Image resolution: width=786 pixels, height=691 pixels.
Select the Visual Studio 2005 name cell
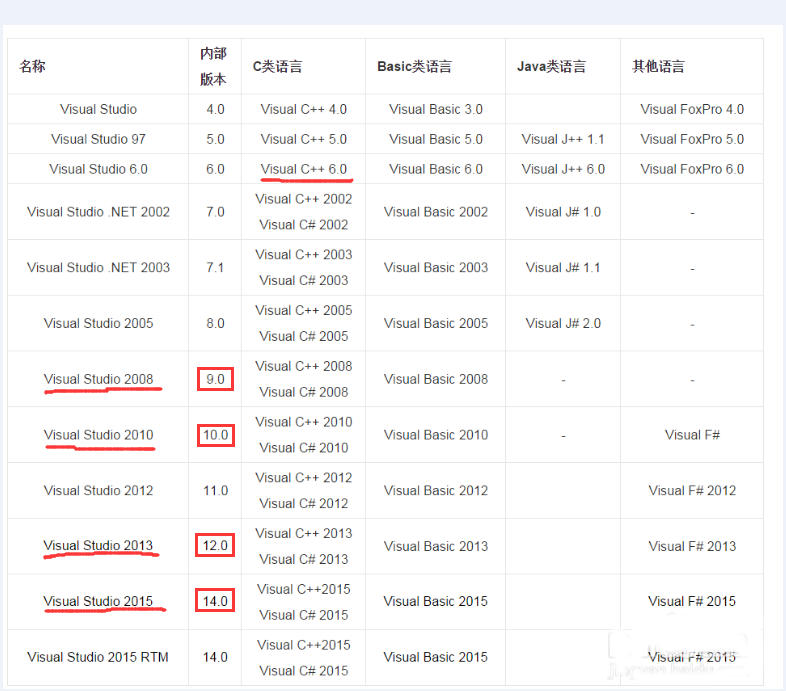[x=98, y=323]
